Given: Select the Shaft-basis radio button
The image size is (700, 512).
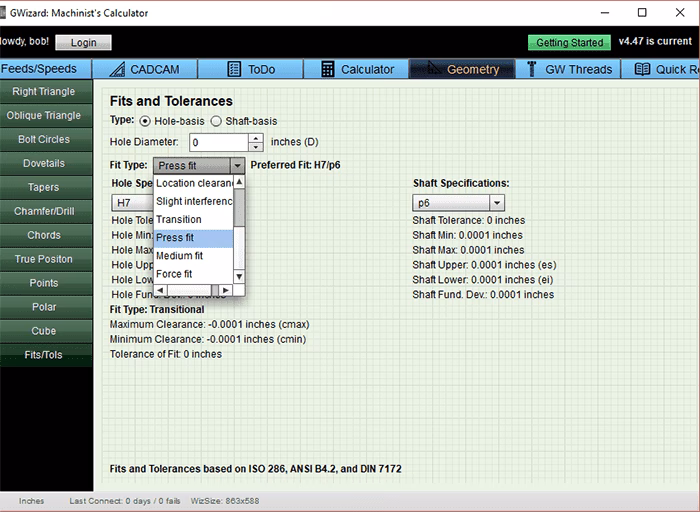Looking at the screenshot, I should click(216, 121).
